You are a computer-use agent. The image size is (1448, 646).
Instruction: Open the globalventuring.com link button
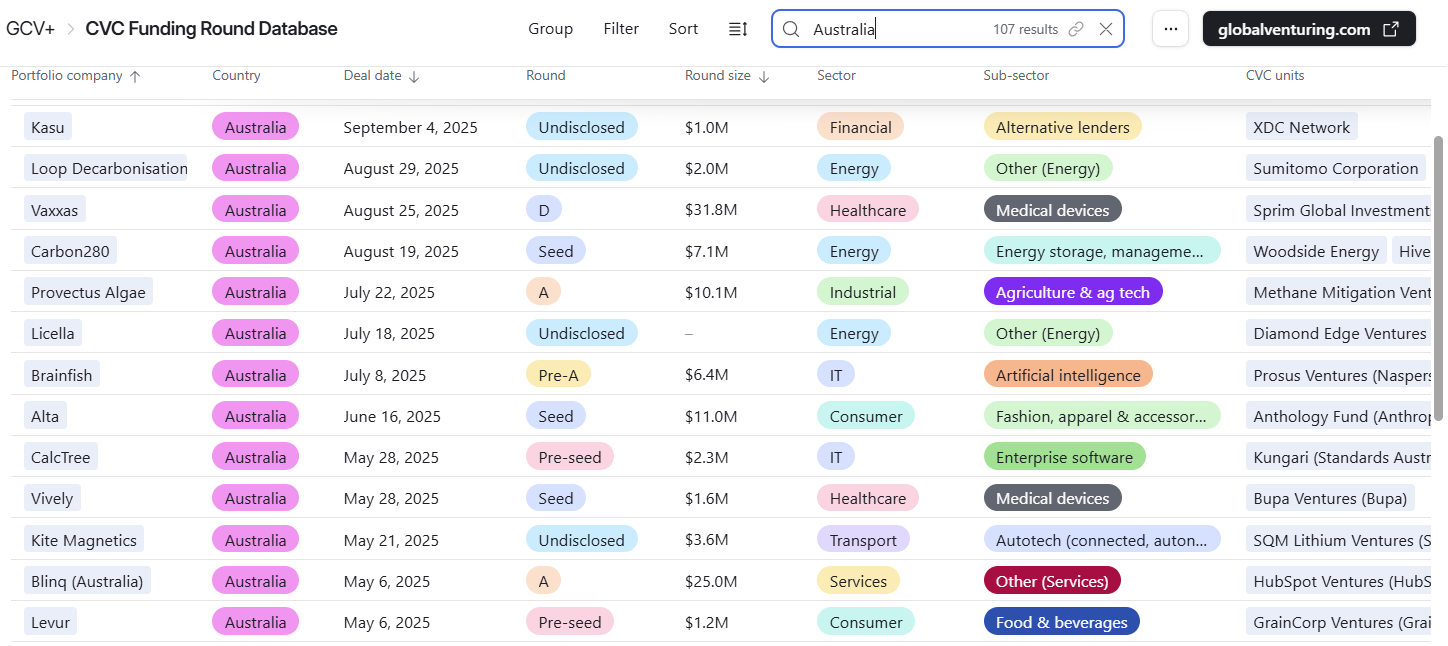coord(1308,29)
